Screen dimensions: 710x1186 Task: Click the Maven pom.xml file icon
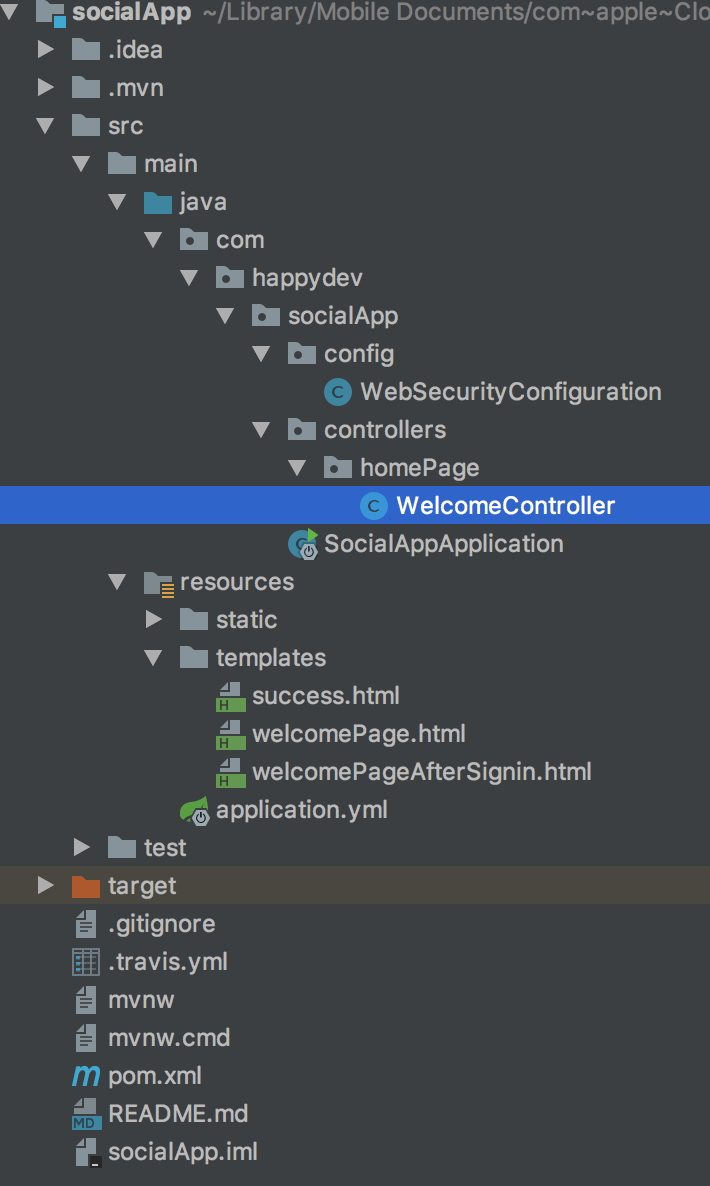click(x=87, y=1076)
